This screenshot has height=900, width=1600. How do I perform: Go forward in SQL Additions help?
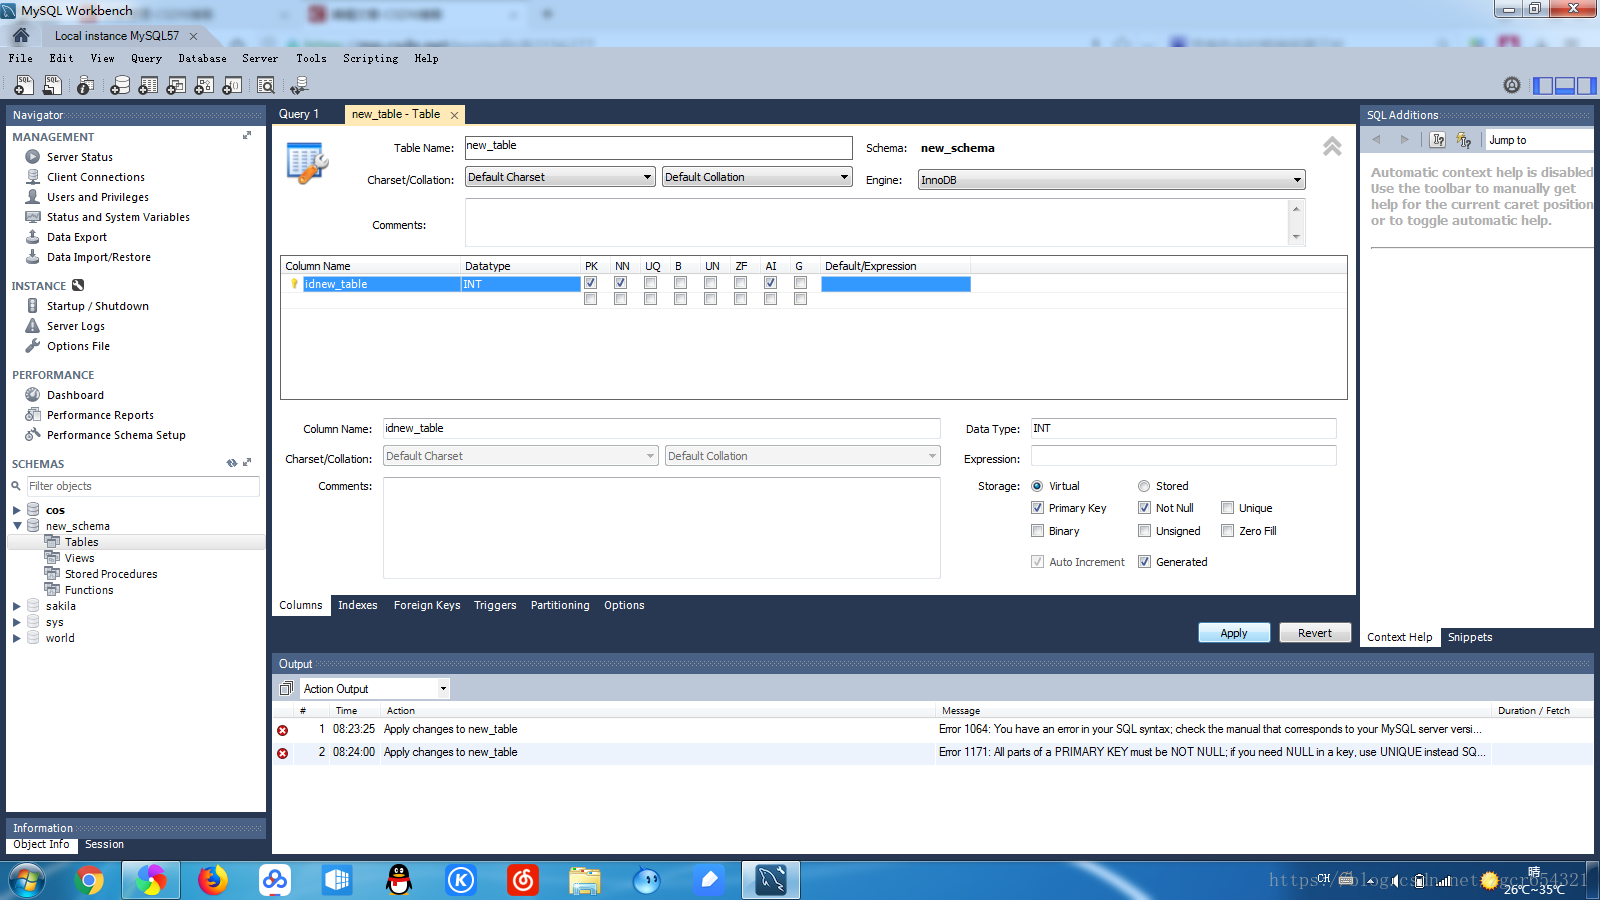tap(1404, 140)
